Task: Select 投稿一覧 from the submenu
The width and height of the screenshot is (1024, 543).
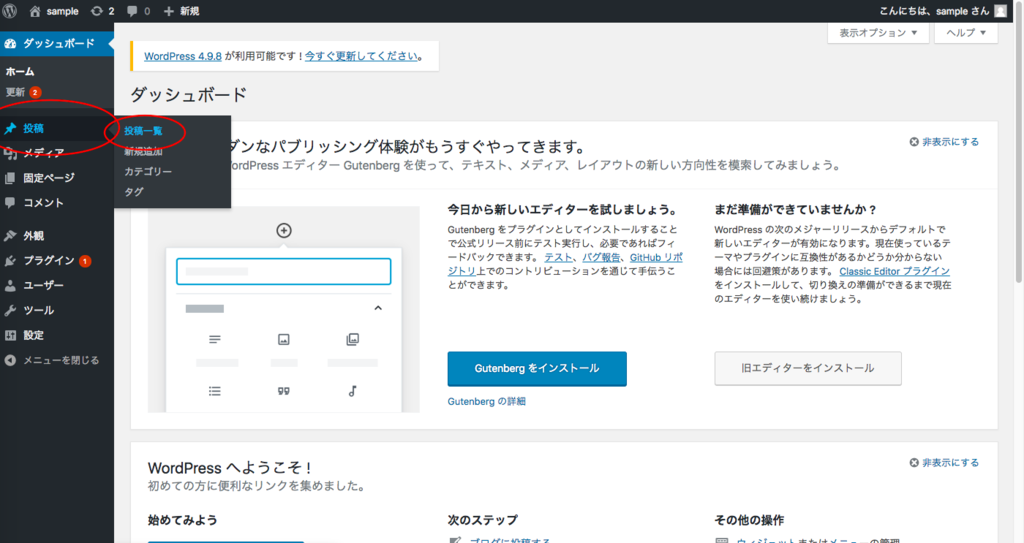Action: [144, 131]
